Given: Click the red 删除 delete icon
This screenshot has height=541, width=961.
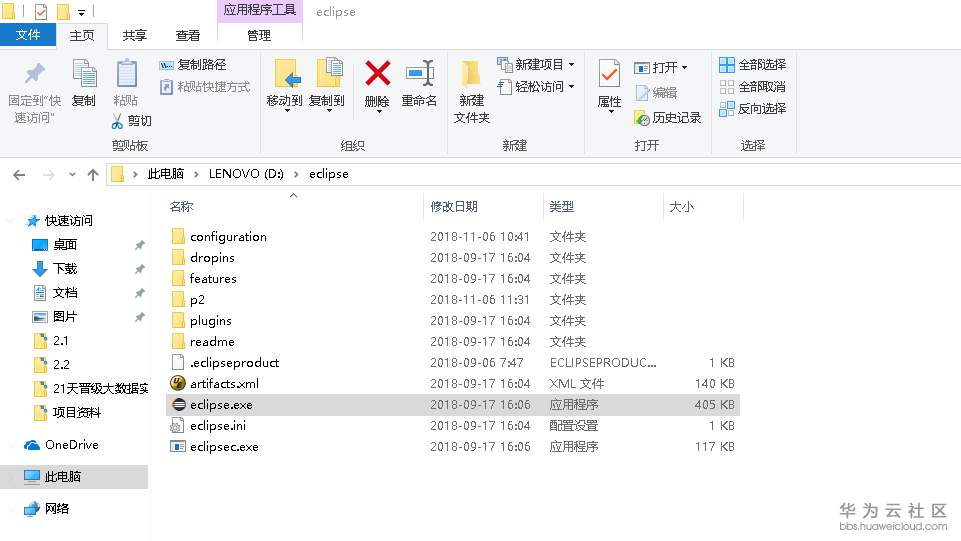Looking at the screenshot, I should [378, 74].
